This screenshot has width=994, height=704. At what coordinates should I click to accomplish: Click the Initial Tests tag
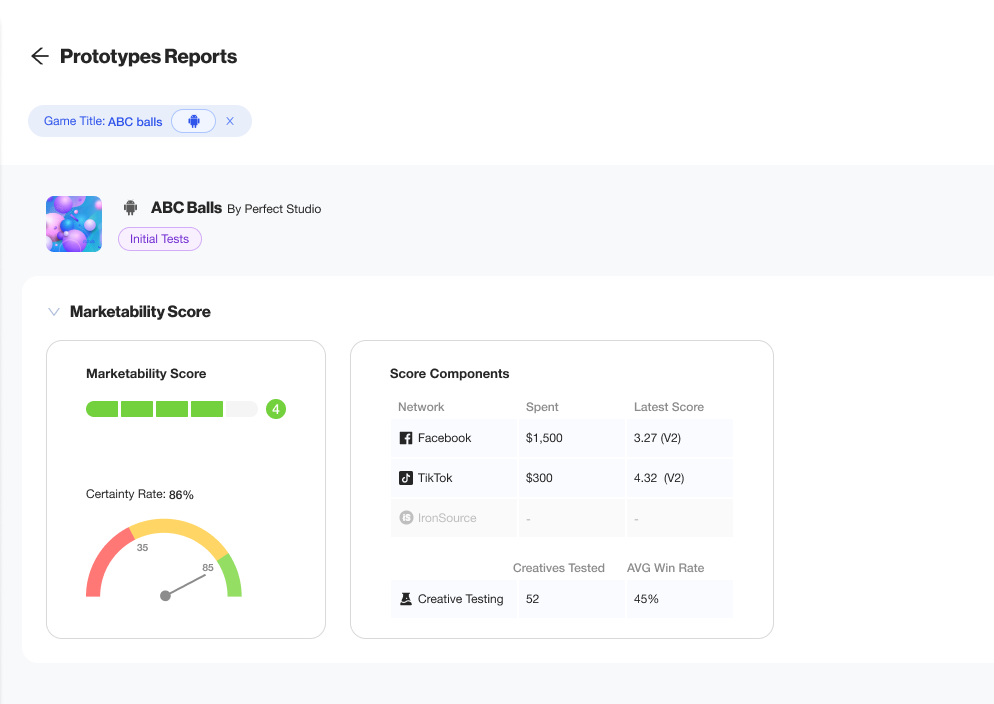pyautogui.click(x=160, y=239)
